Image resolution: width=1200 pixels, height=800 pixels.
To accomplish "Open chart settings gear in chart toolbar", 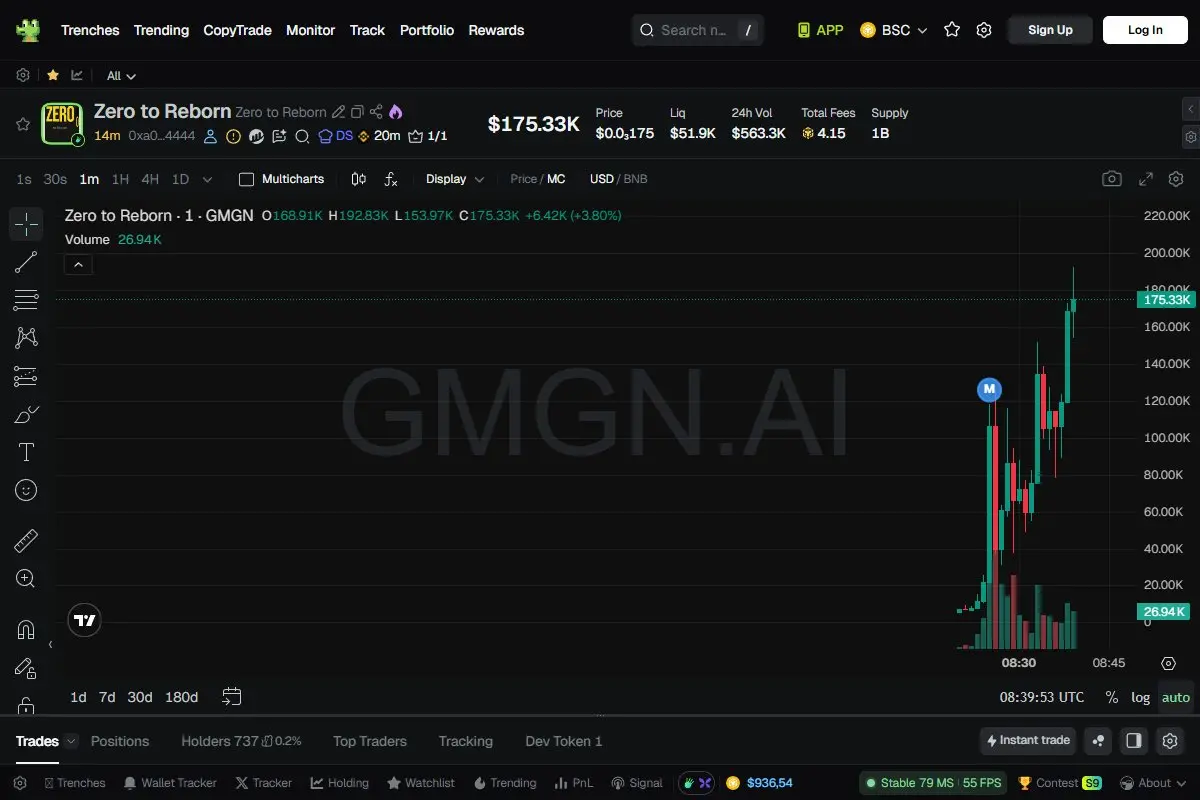I will pyautogui.click(x=1176, y=179).
